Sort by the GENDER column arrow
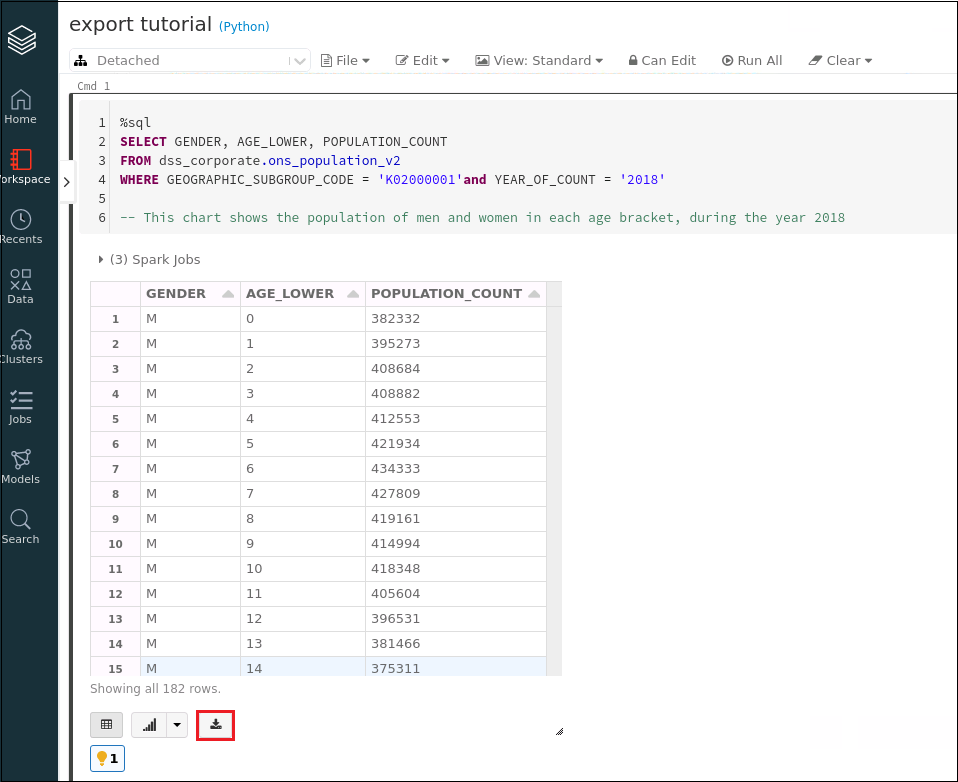The width and height of the screenshot is (958, 782). (x=229, y=294)
